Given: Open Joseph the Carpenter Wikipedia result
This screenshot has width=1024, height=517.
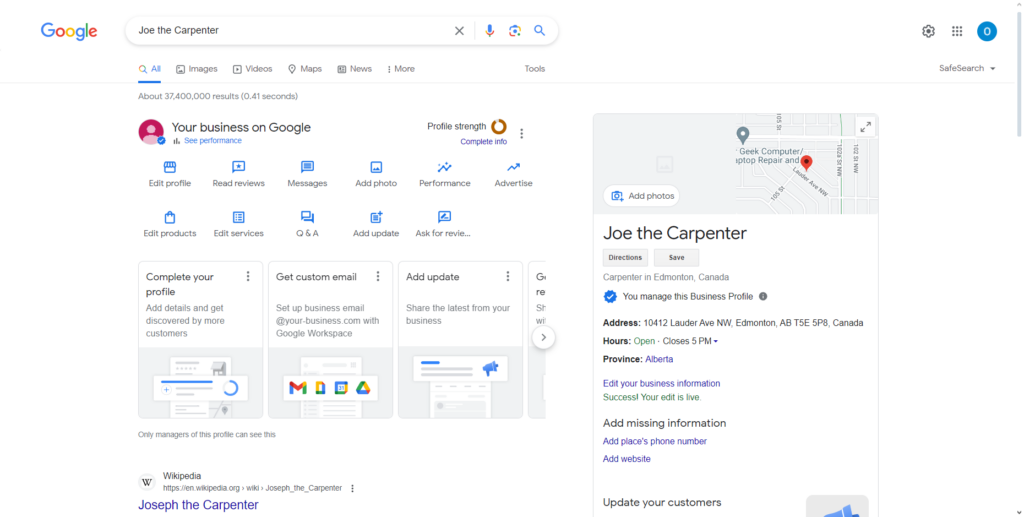Looking at the screenshot, I should tap(198, 505).
